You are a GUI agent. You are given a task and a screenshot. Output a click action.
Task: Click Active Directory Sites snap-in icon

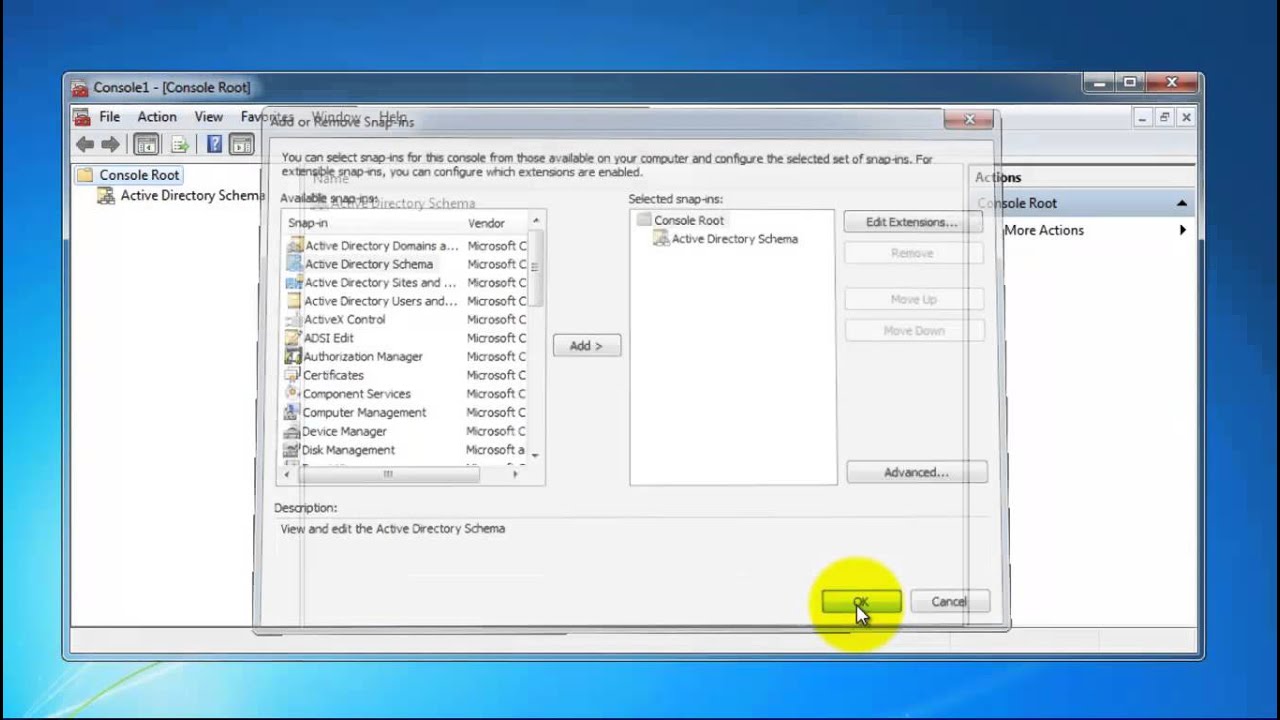click(x=294, y=283)
